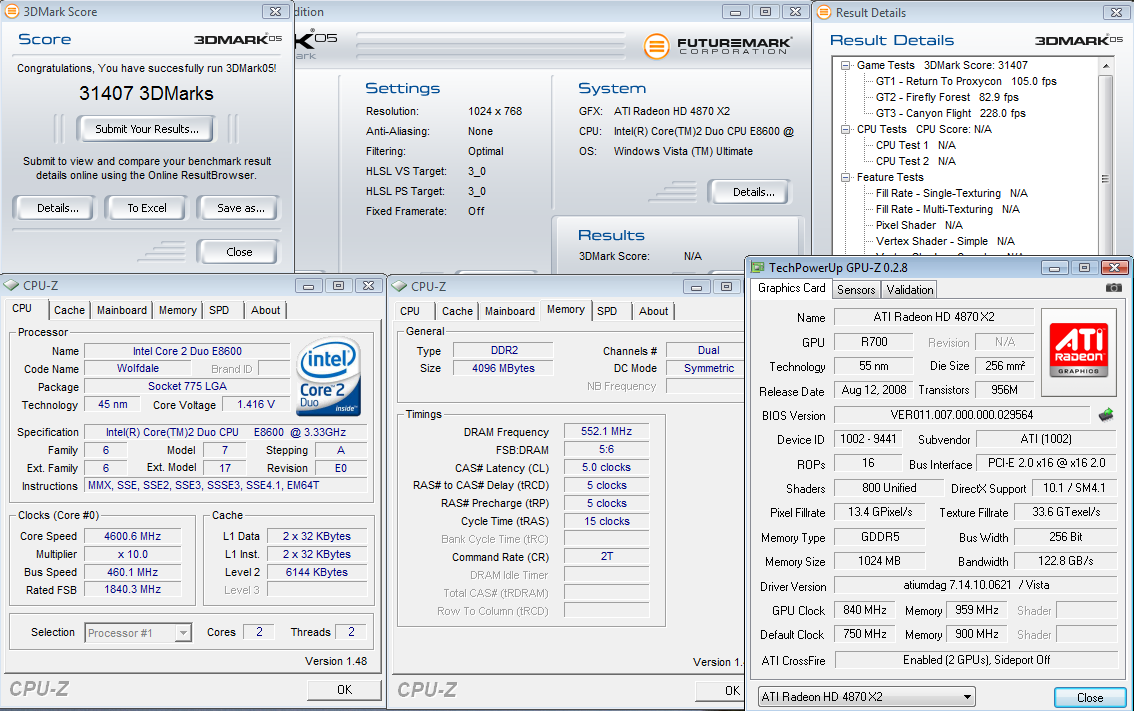1134x711 pixels.
Task: Click the Core Speed 4600.6 MHz field
Action: [132, 536]
